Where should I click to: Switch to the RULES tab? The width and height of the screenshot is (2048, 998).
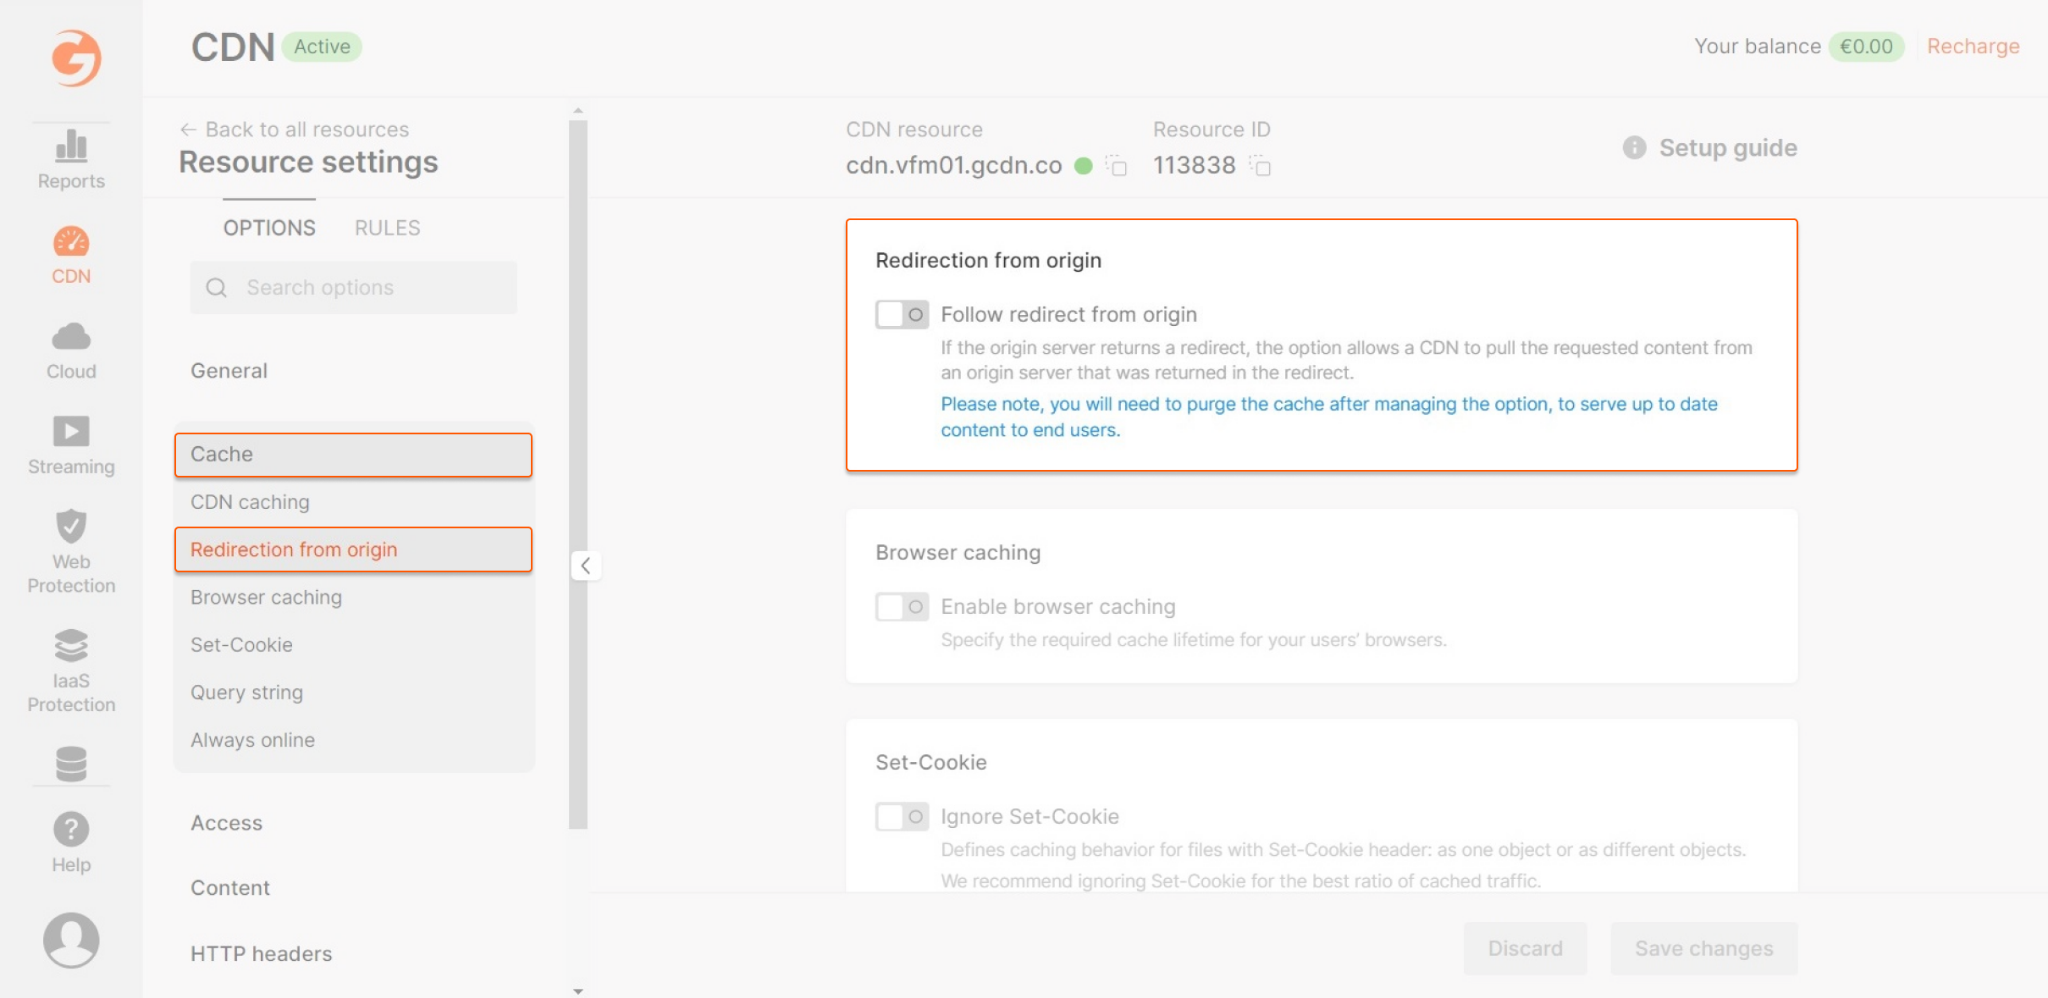[387, 228]
